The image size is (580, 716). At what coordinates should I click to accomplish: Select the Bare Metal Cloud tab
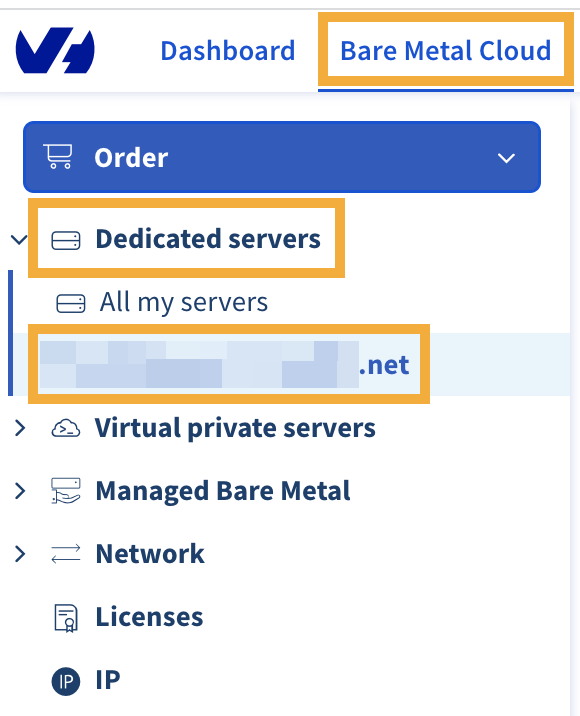[x=446, y=50]
